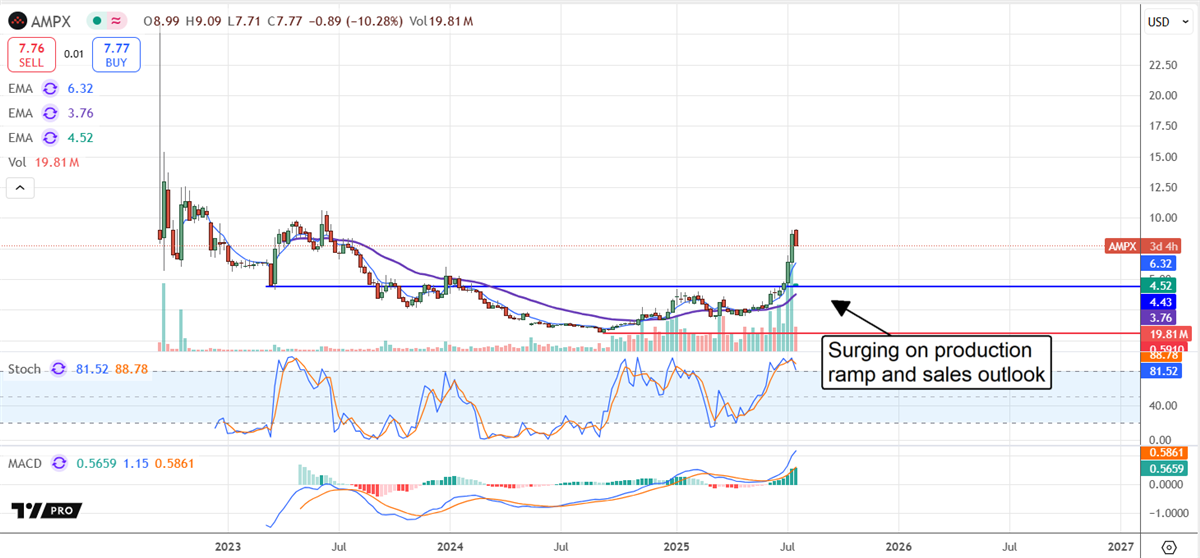Select the MACD indicator label
This screenshot has height=558, width=1200.
pyautogui.click(x=26, y=463)
